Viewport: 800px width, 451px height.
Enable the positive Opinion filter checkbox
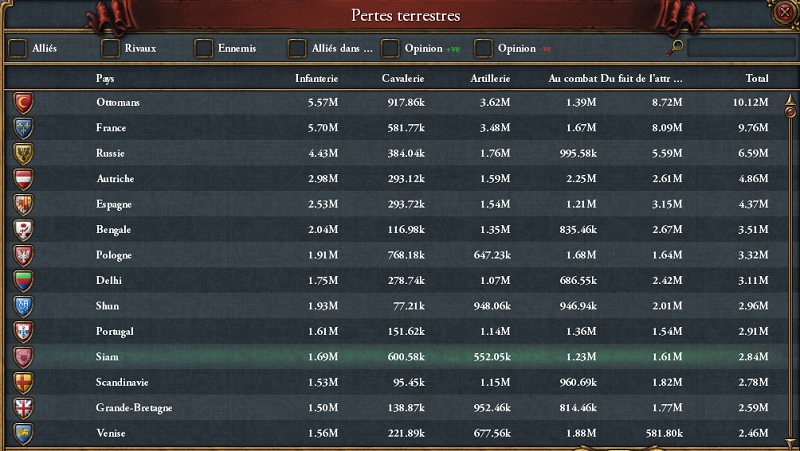[x=390, y=48]
